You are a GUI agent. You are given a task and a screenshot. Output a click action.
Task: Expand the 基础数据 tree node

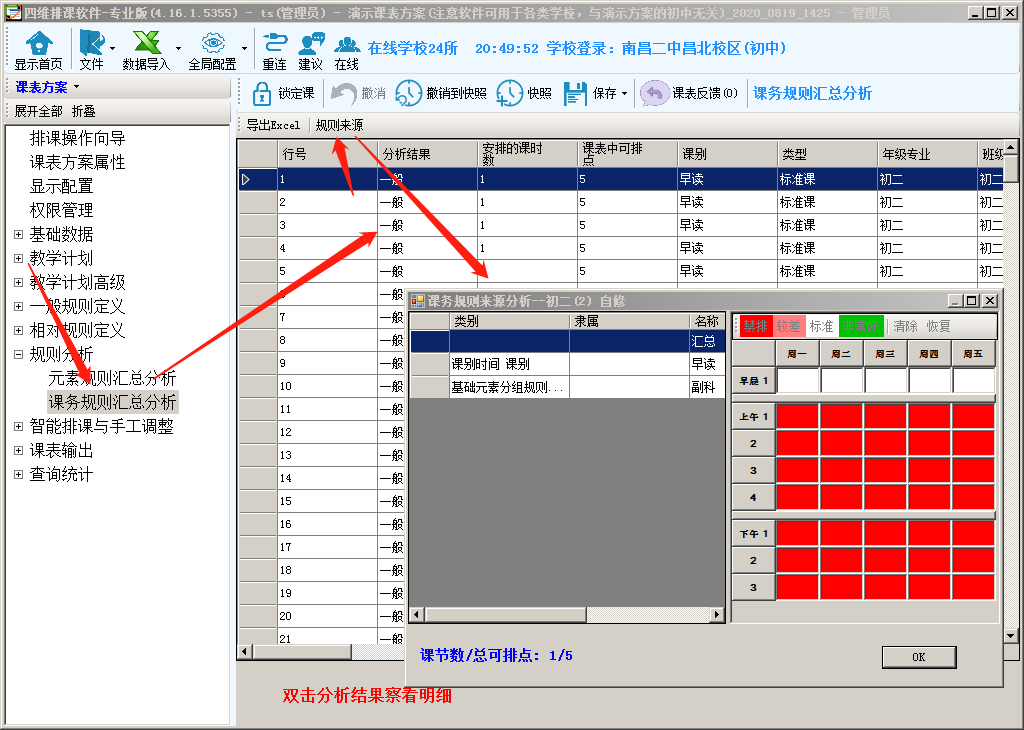pyautogui.click(x=18, y=235)
